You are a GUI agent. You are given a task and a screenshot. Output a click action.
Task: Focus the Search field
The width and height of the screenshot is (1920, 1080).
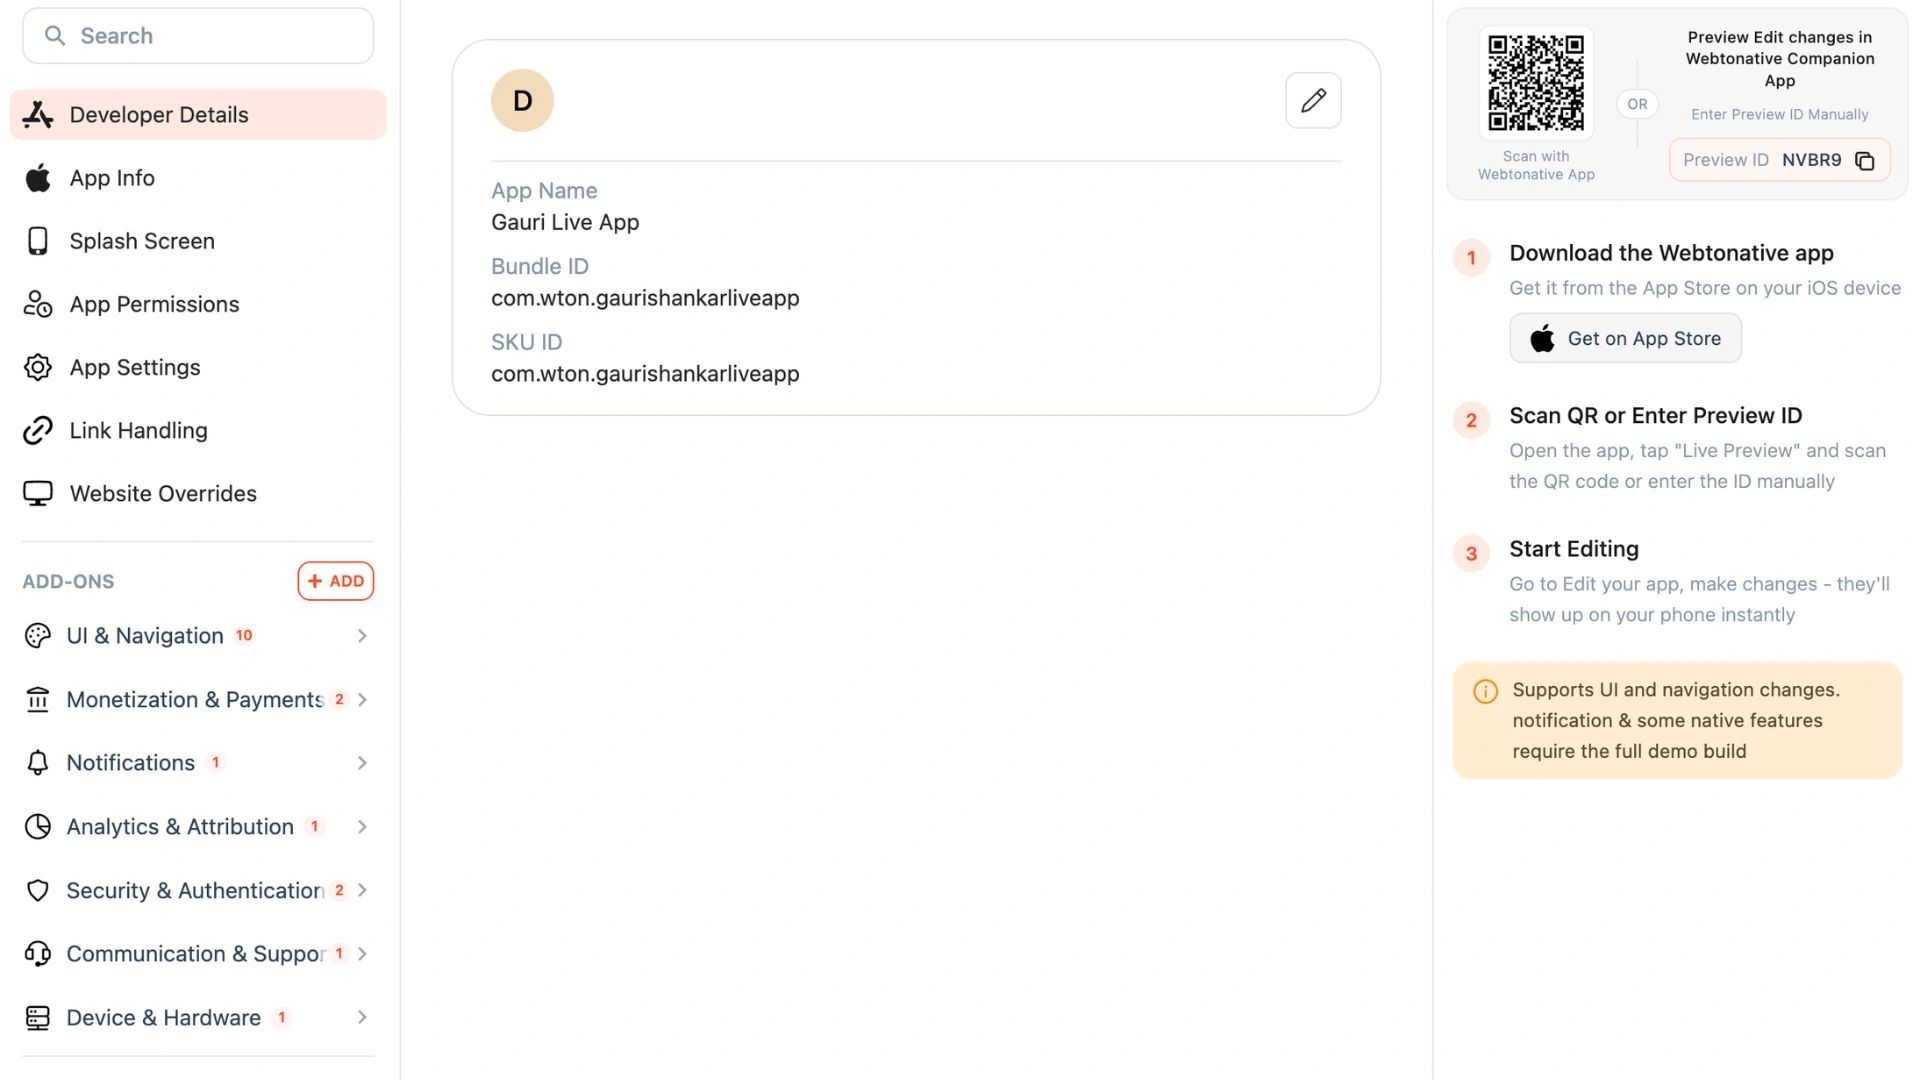[198, 36]
